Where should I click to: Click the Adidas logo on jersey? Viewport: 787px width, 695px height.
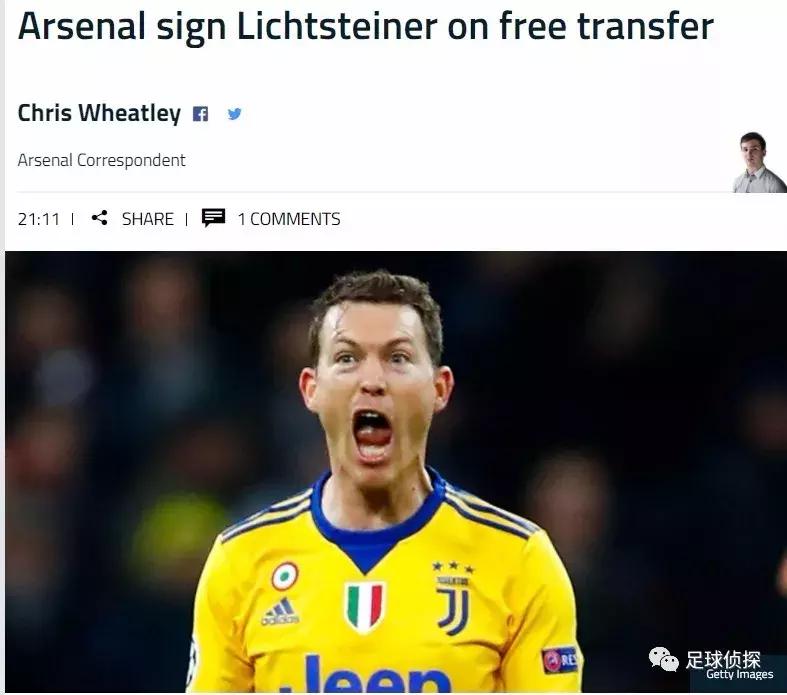[280, 612]
